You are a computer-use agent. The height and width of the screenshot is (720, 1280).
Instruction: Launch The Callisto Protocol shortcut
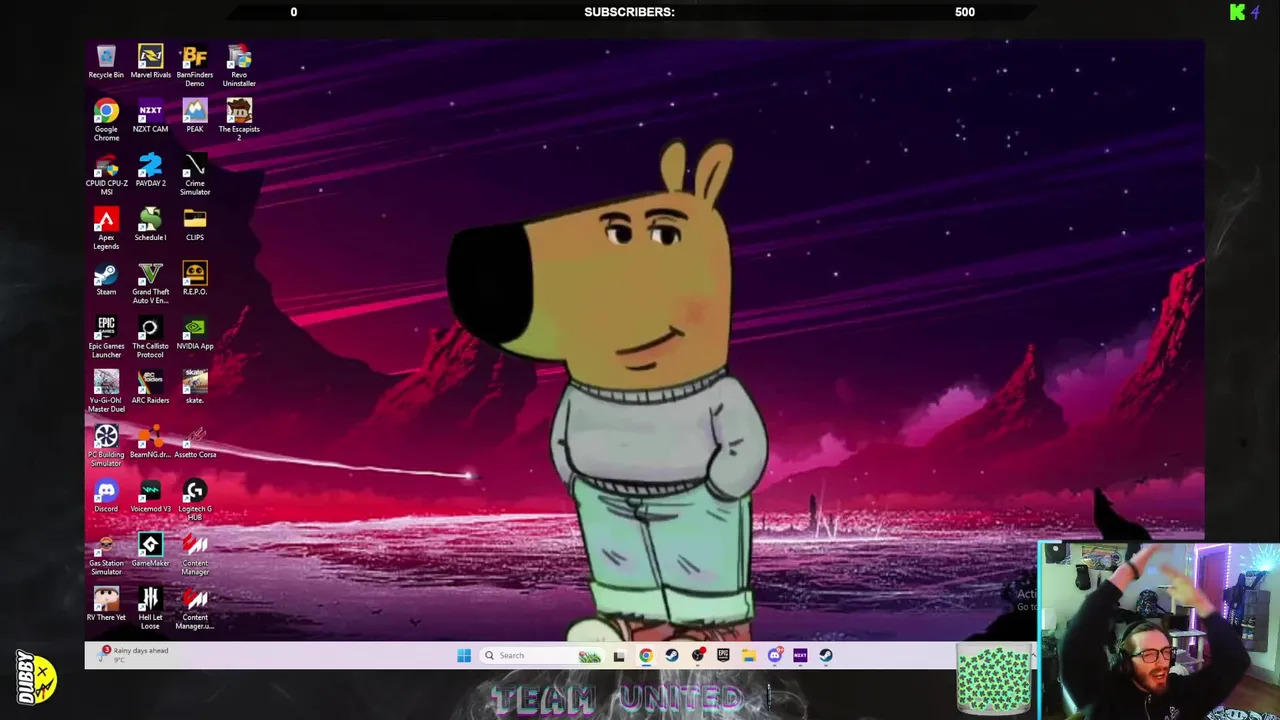tap(150, 337)
